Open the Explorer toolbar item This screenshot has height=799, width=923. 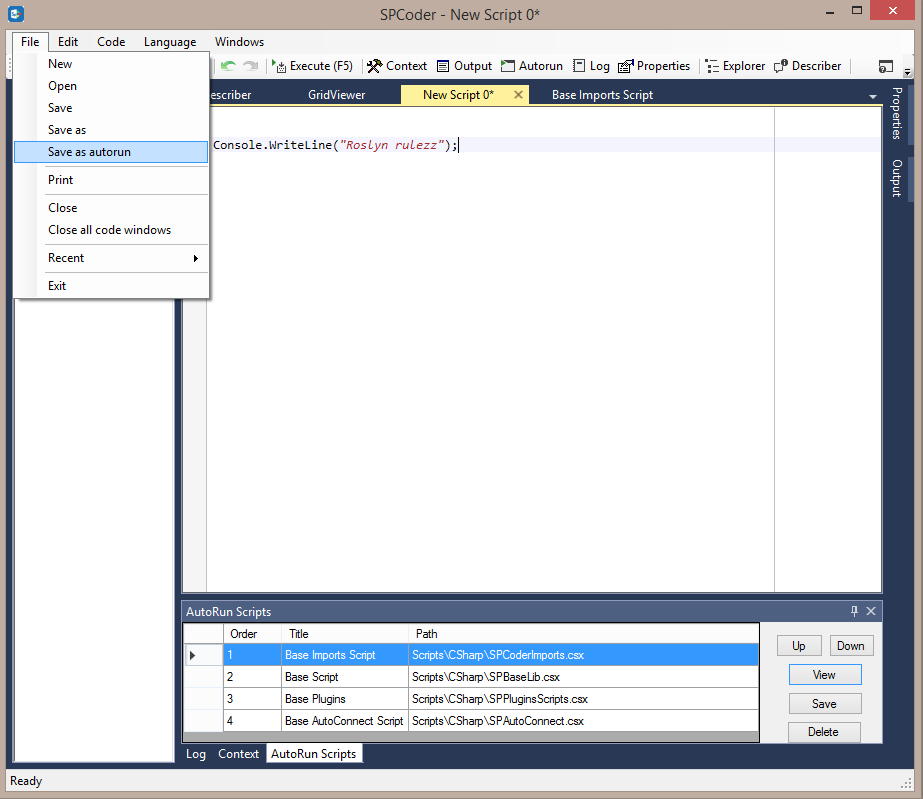(735, 66)
